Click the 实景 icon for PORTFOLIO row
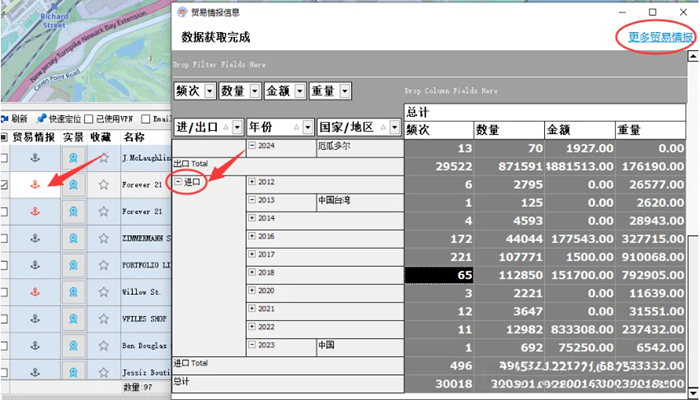The width and height of the screenshot is (700, 400). (x=73, y=265)
